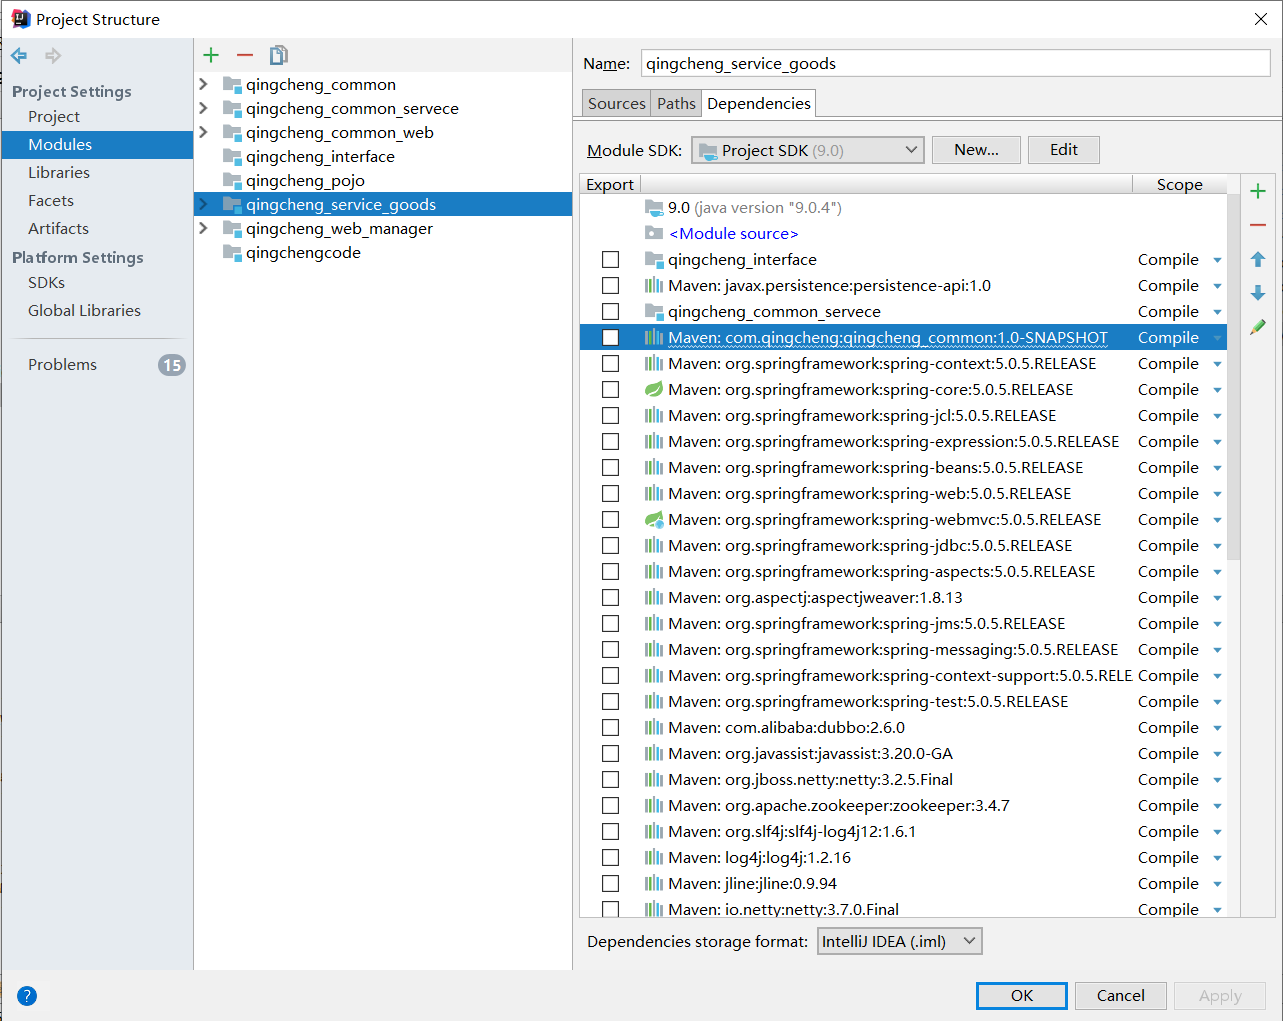The image size is (1283, 1021).
Task: Check export for qingcheng_common:1.0-SNAPSHOT
Action: [x=610, y=338]
